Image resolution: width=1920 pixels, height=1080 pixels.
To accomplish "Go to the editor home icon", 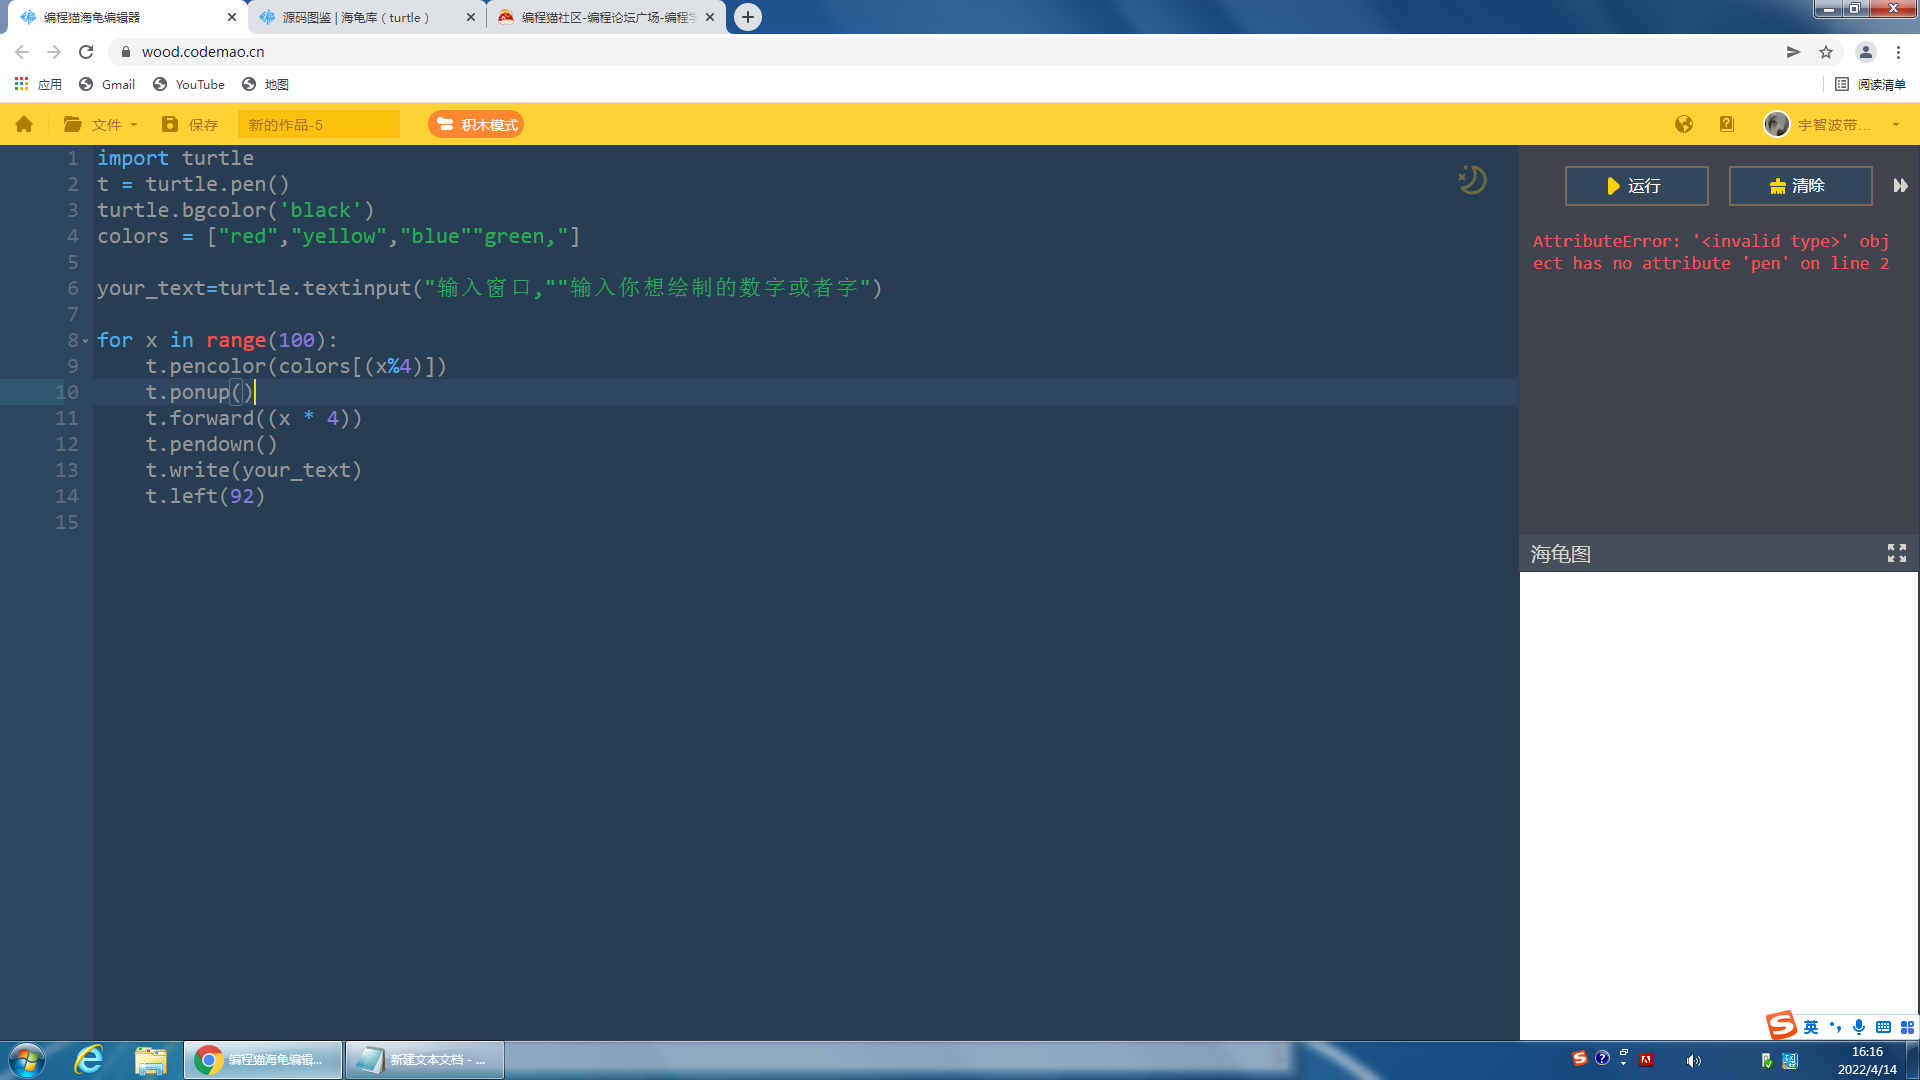I will click(x=24, y=124).
